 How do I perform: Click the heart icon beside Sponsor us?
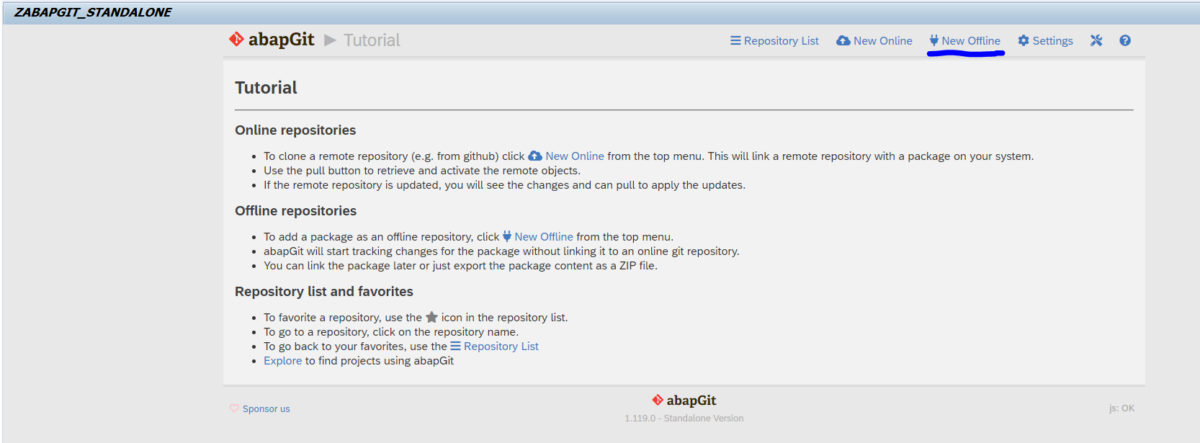pos(234,408)
